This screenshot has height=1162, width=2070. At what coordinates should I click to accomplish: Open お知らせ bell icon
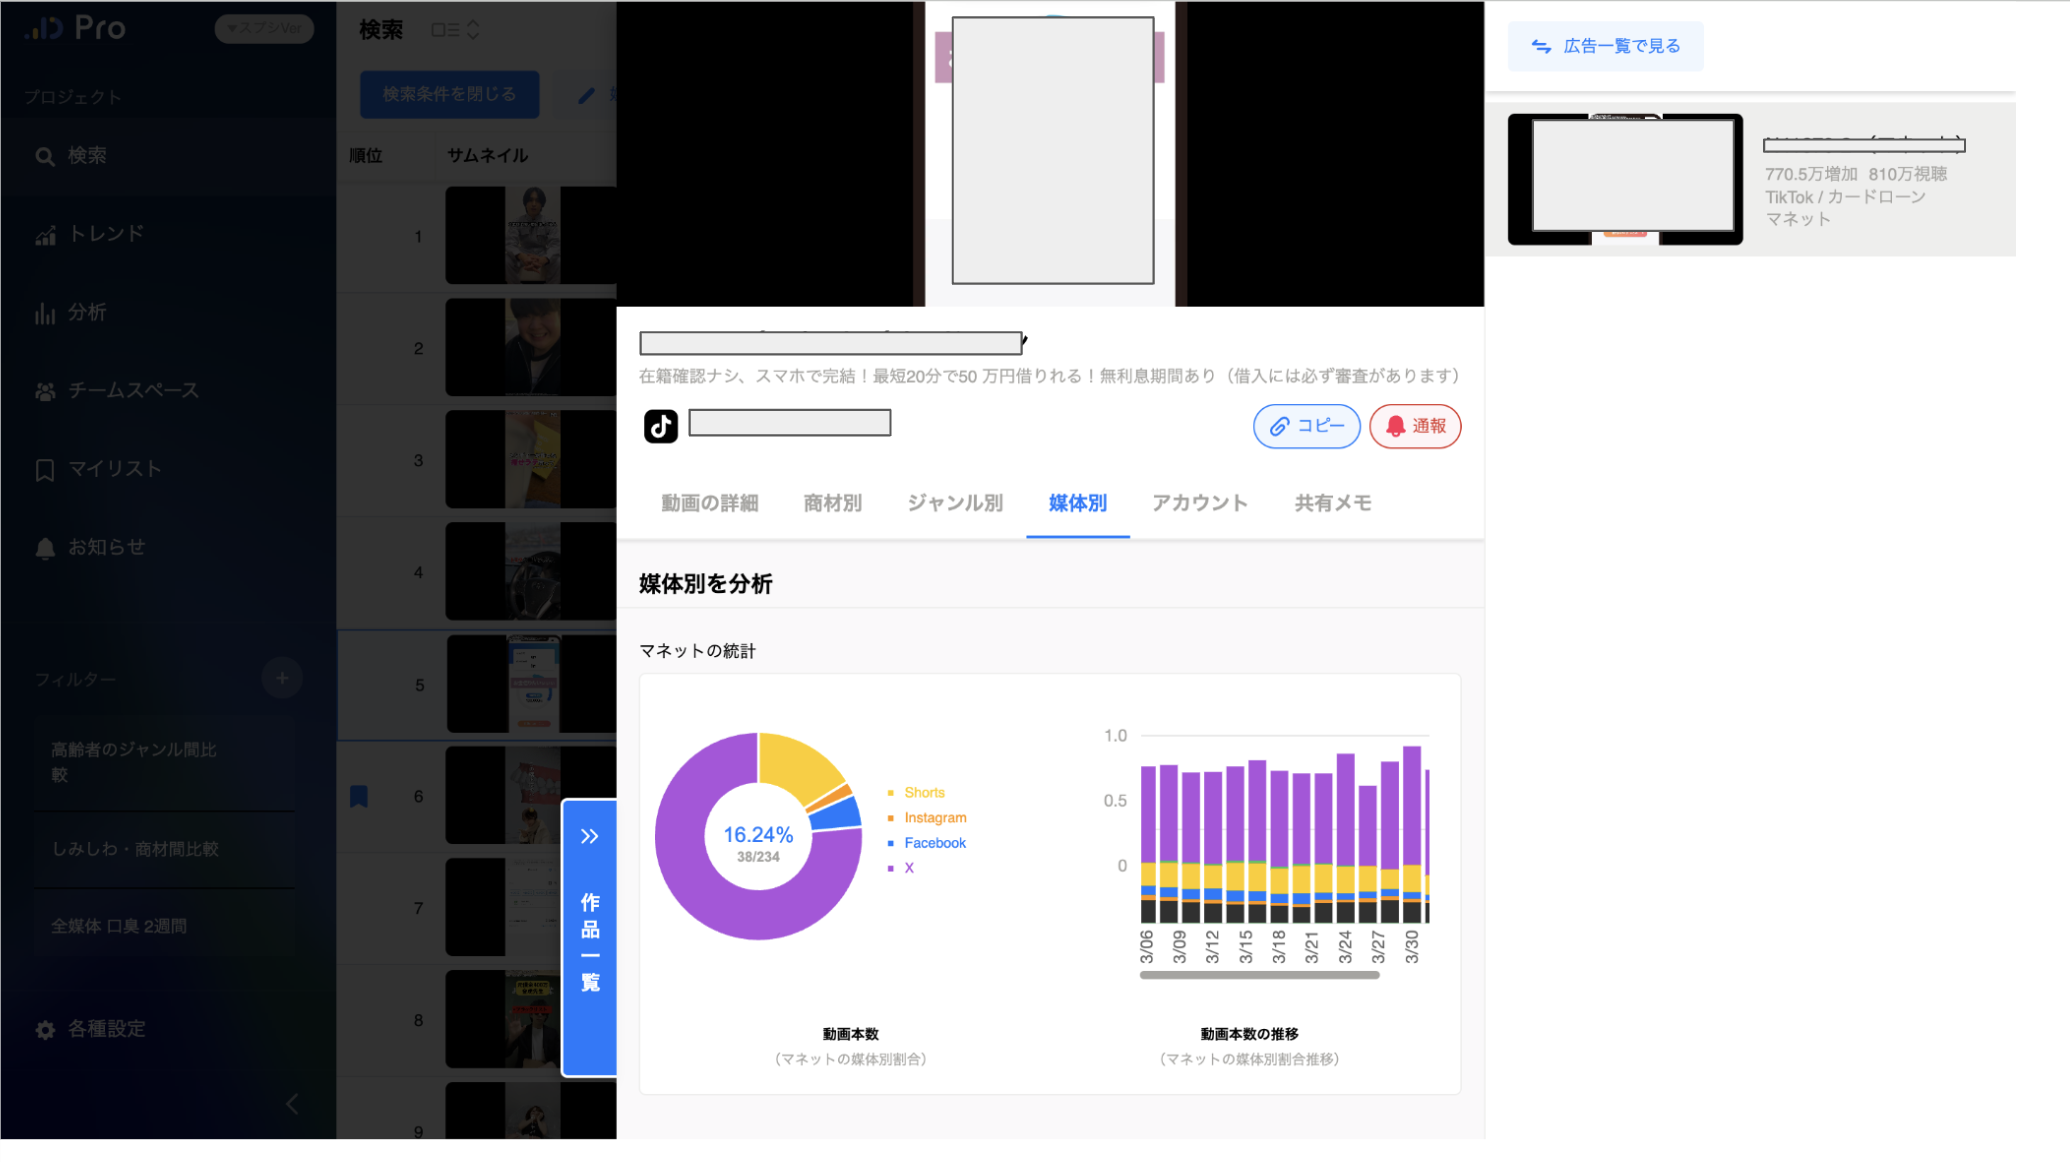[x=45, y=548]
